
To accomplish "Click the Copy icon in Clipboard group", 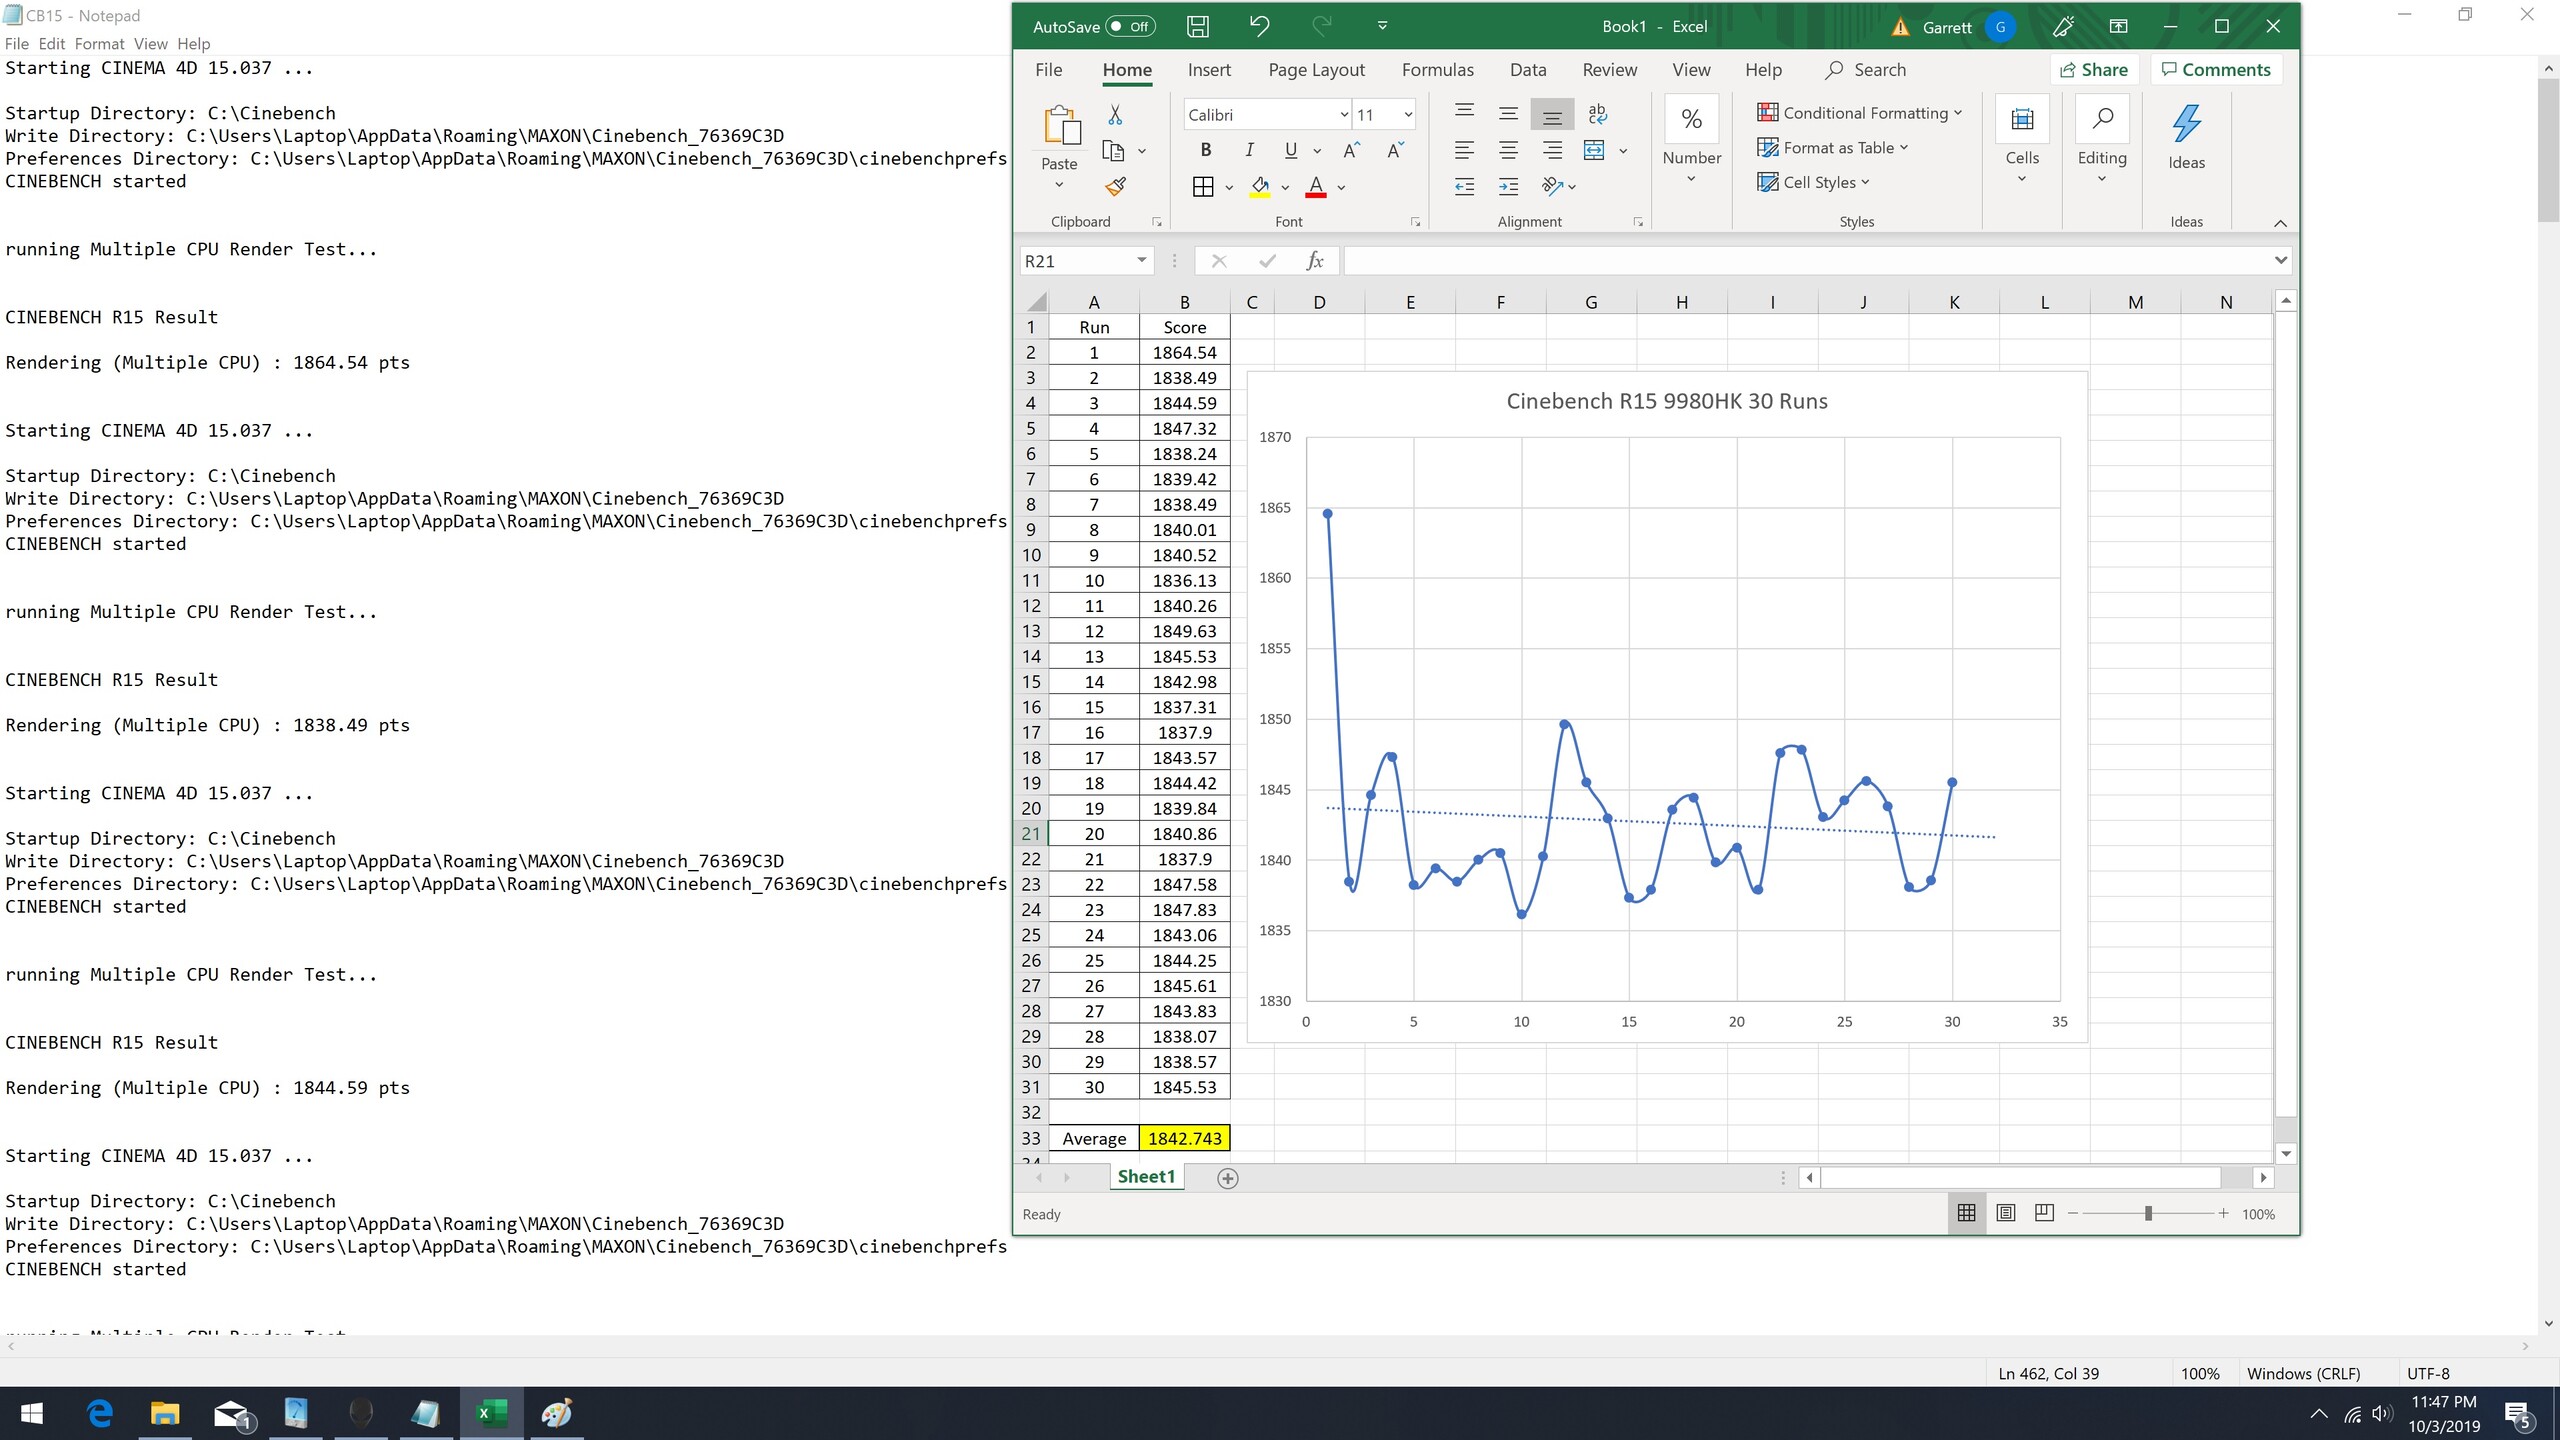I will pos(1113,151).
